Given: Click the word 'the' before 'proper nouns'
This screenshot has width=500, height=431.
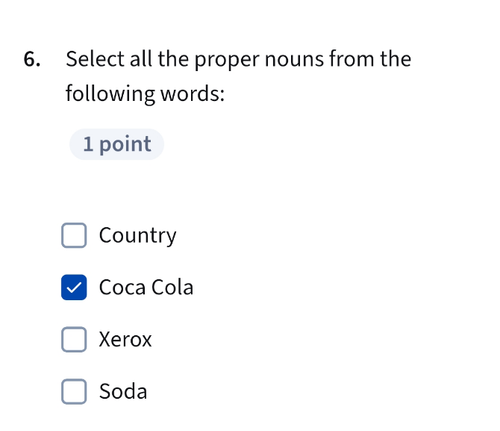Looking at the screenshot, I should [x=173, y=59].
